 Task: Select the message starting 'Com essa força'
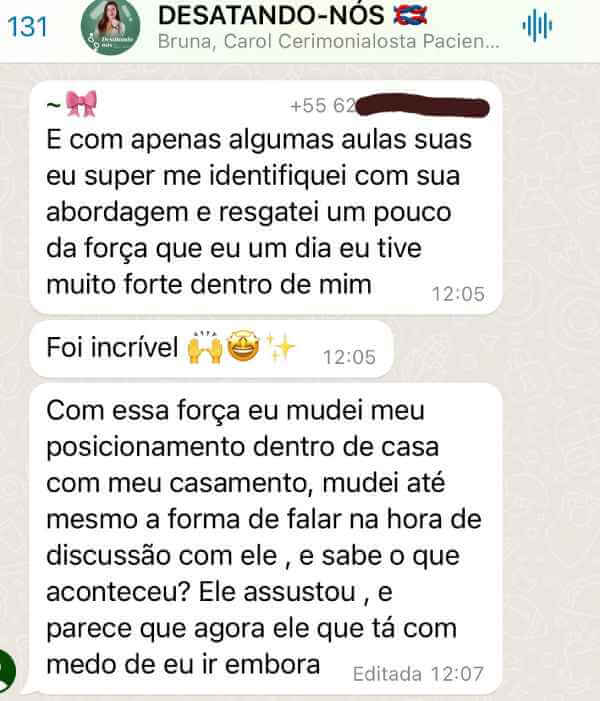point(266,538)
